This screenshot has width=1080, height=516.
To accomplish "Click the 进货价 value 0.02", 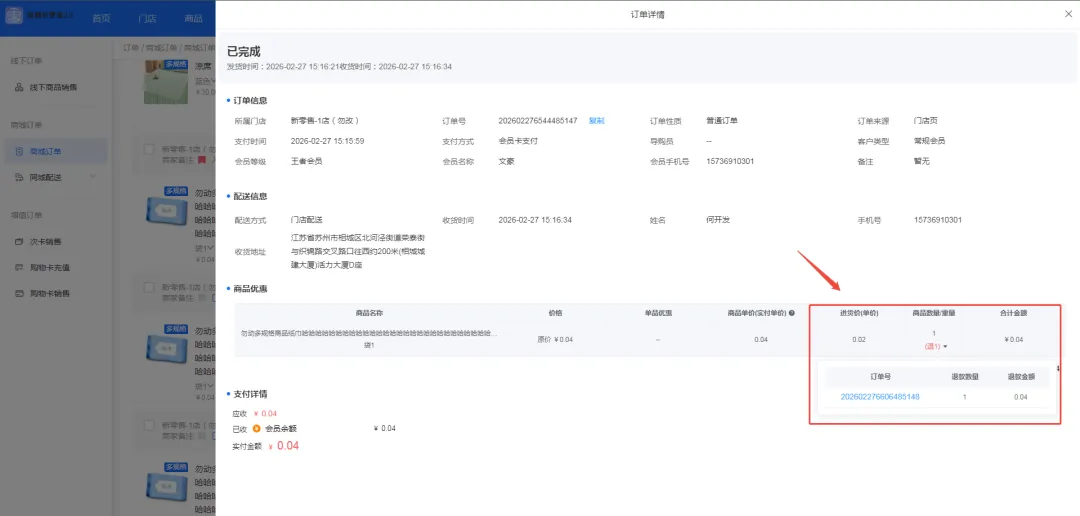I will (858, 340).
